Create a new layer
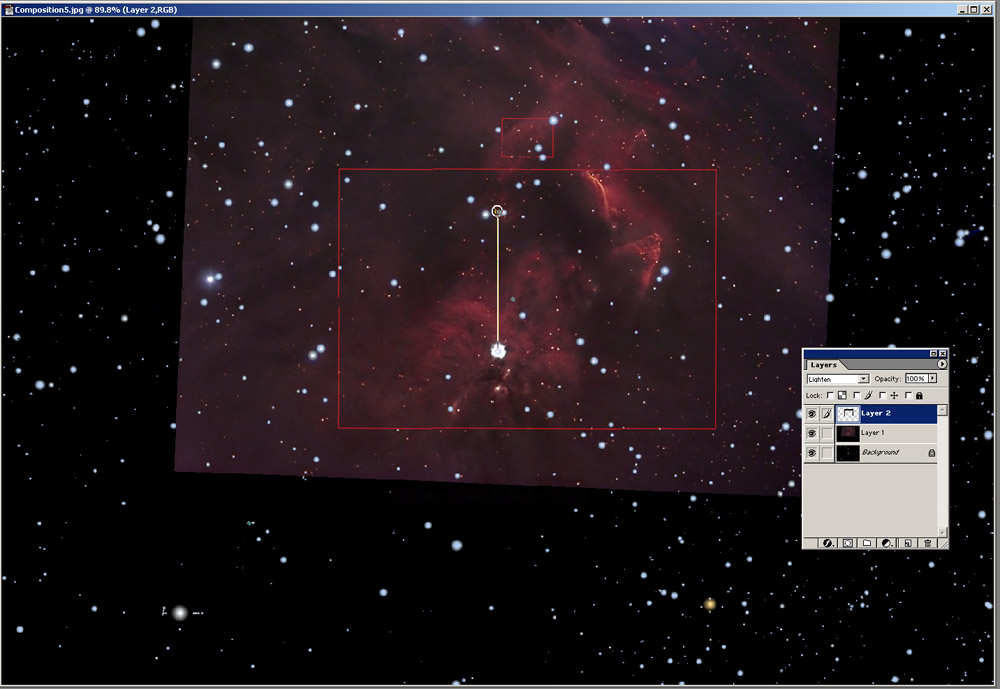Screen dimensions: 1000x689 tap(907, 543)
